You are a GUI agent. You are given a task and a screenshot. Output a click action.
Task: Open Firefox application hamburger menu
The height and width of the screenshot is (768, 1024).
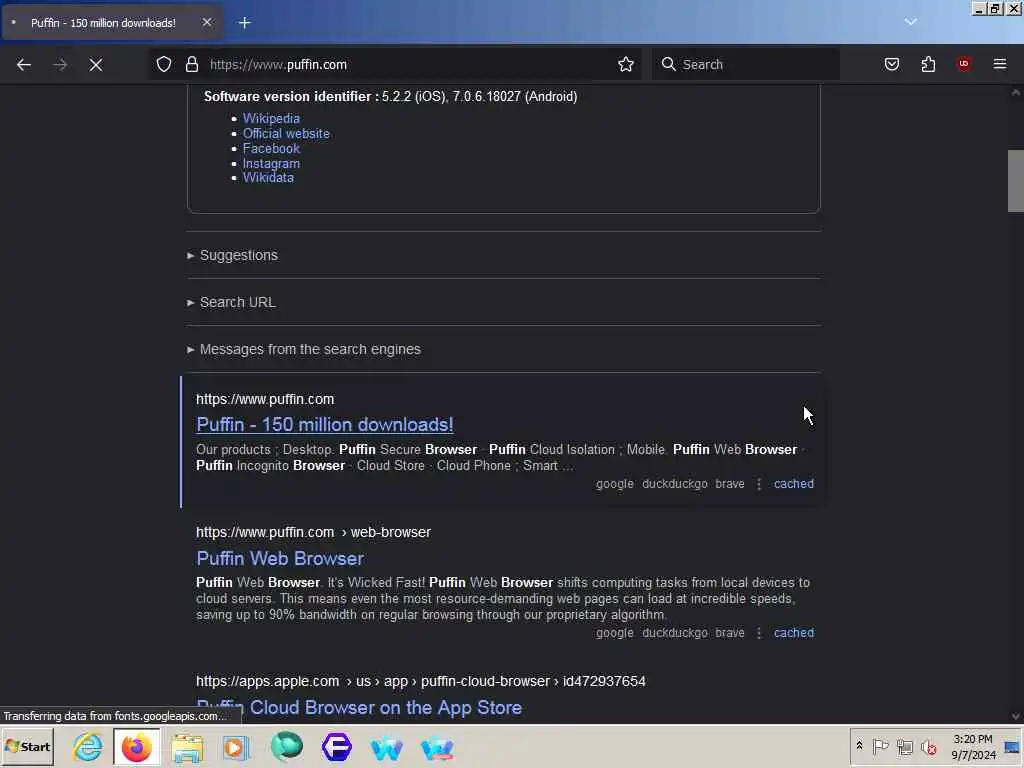pos(1000,64)
